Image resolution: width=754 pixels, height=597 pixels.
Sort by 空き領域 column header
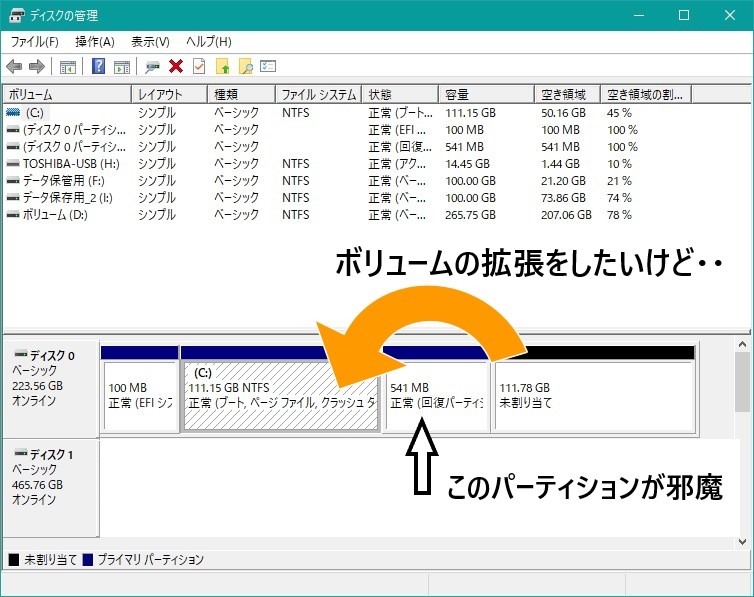(567, 94)
